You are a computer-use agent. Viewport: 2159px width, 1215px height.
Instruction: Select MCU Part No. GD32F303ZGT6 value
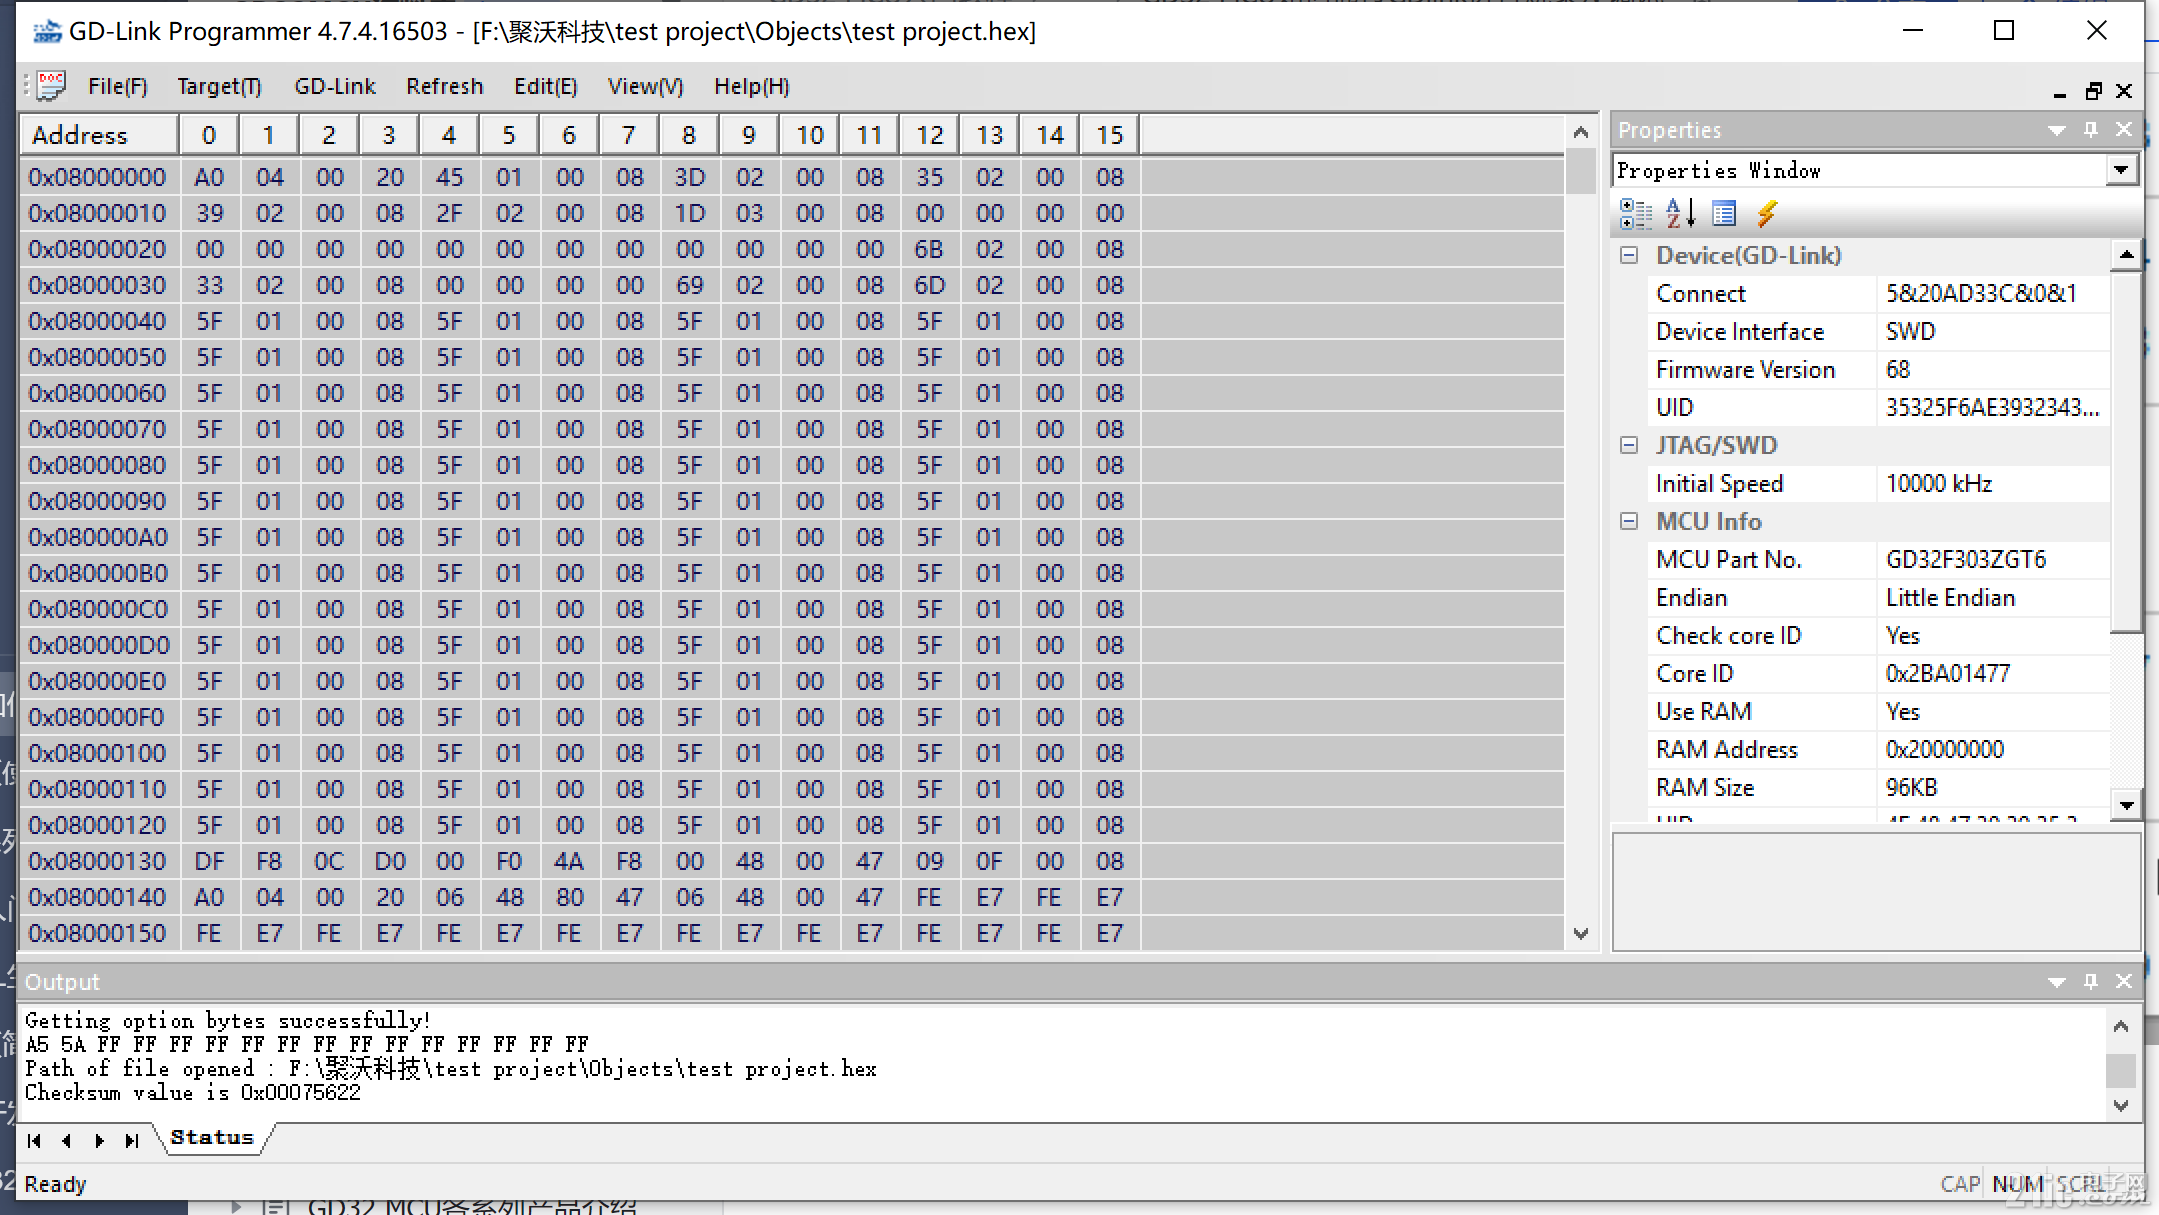(x=1992, y=559)
